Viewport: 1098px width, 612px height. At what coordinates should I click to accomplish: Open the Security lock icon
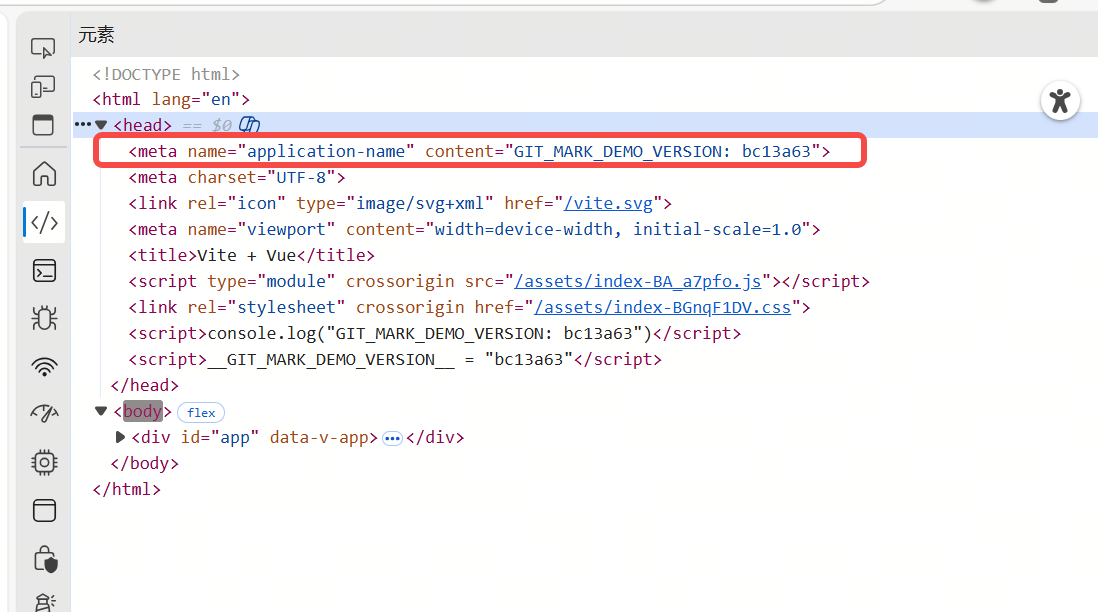click(x=45, y=559)
